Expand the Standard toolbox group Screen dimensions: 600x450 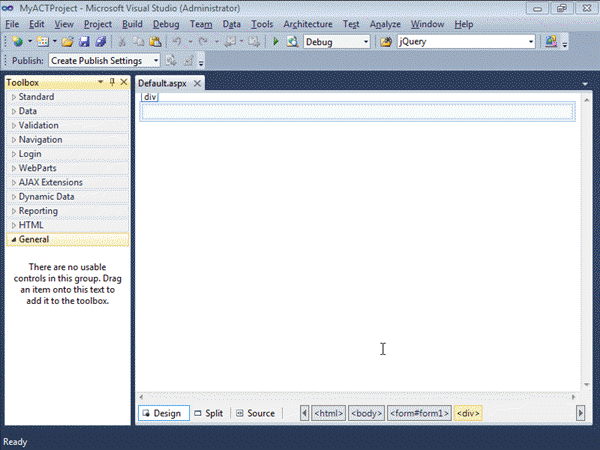pos(13,97)
